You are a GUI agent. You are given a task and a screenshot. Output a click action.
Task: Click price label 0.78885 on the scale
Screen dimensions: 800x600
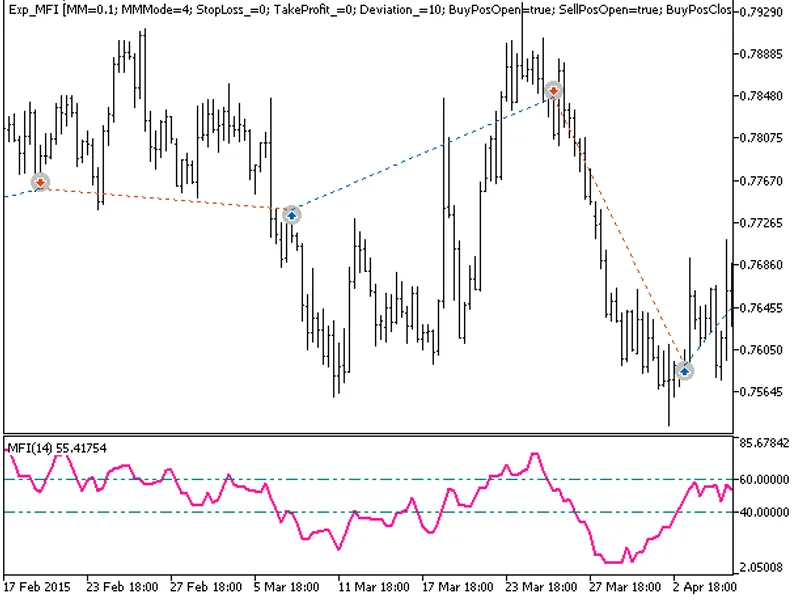tap(761, 54)
